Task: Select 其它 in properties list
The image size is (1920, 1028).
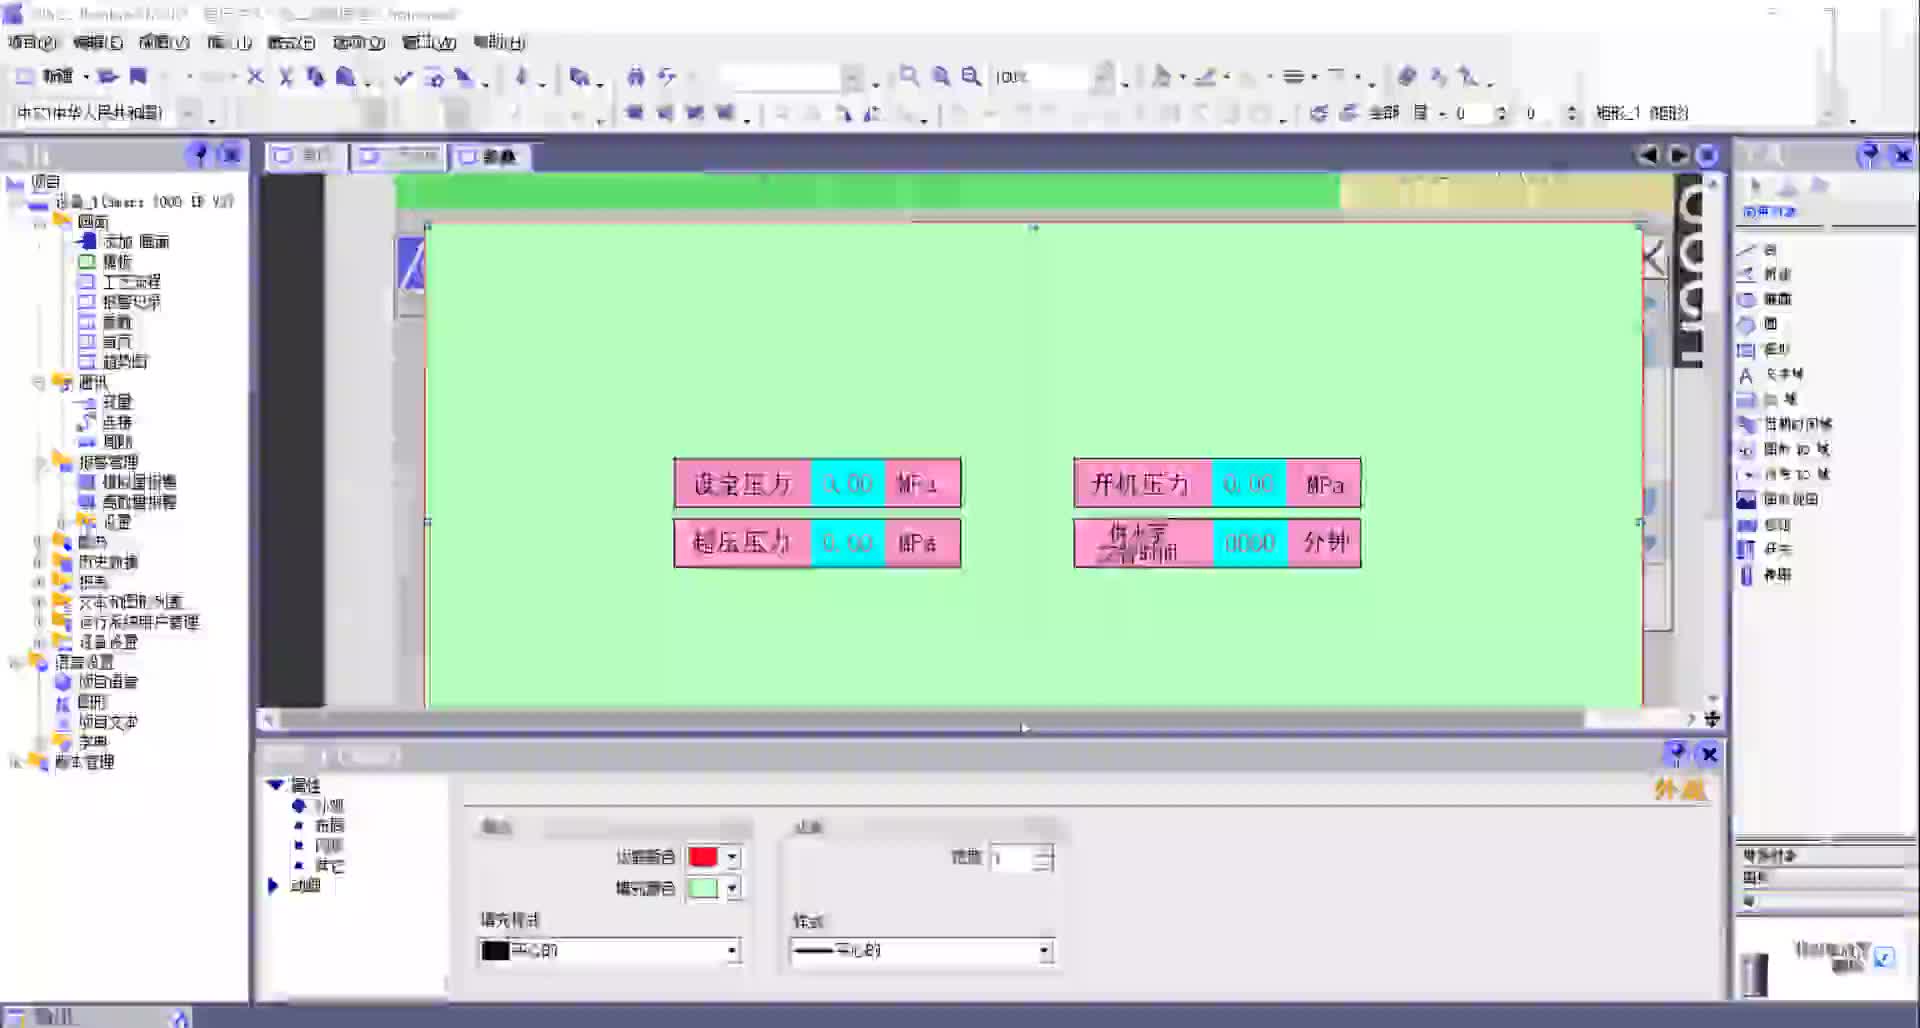Action: pyautogui.click(x=329, y=865)
